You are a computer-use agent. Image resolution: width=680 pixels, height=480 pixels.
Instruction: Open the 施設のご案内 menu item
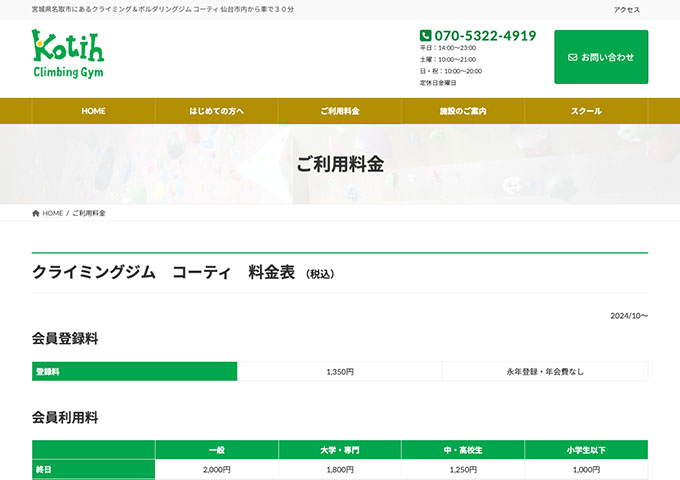coord(463,111)
